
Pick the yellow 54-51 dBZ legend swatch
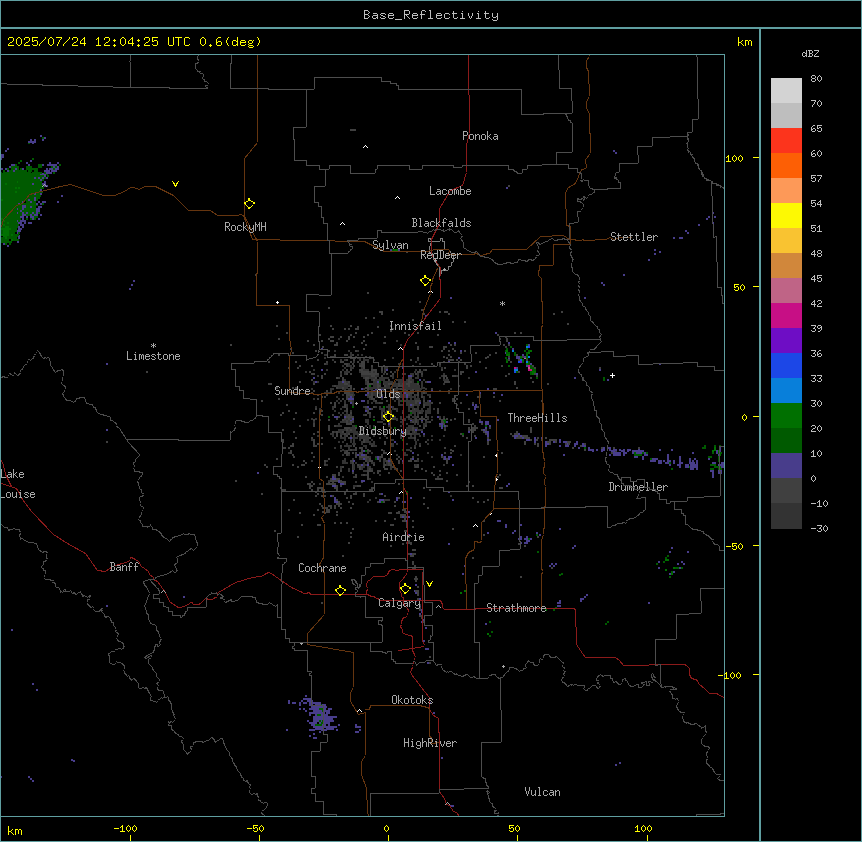point(786,215)
